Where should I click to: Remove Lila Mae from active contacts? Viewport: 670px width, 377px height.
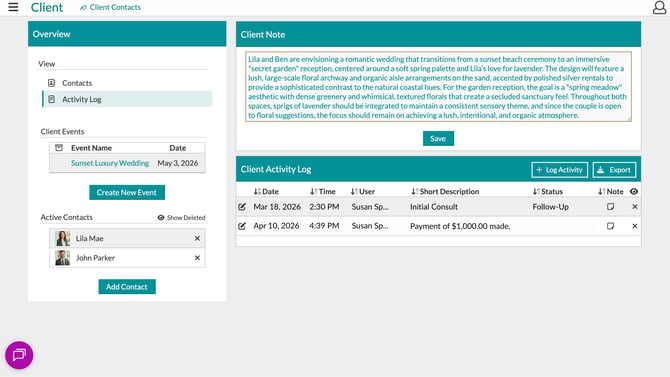[x=197, y=238]
